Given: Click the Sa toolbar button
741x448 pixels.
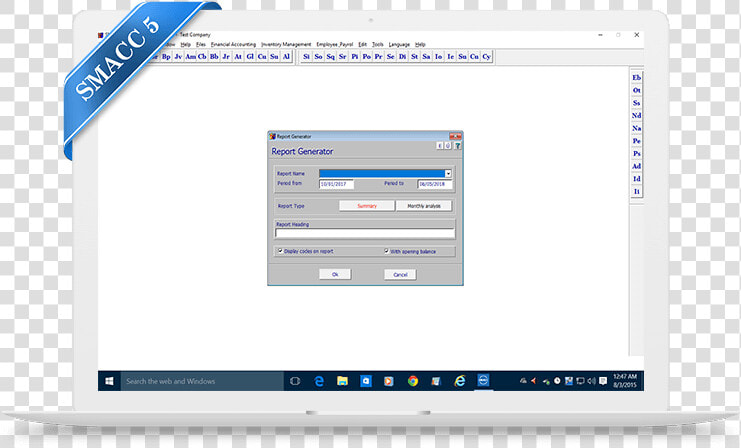Looking at the screenshot, I should point(426,57).
